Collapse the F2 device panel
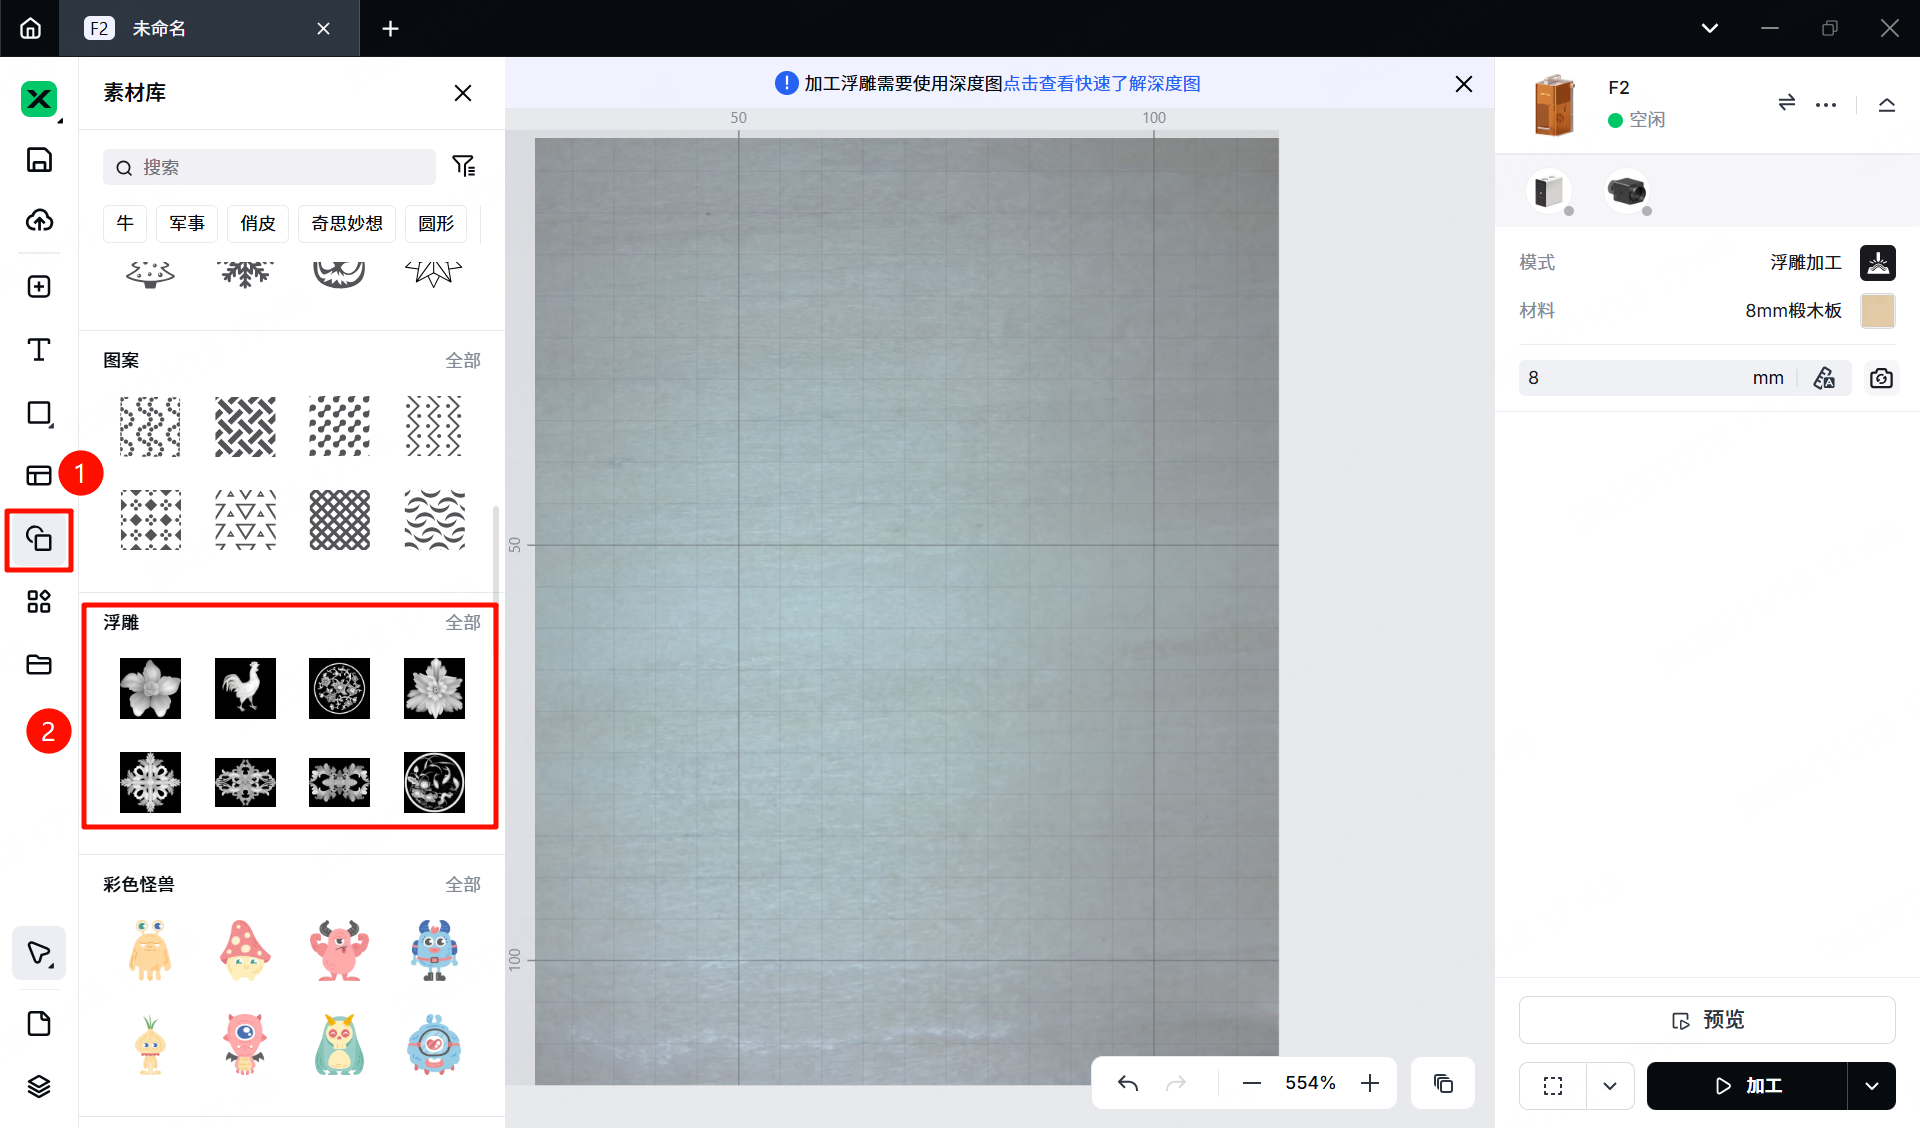 [1886, 104]
